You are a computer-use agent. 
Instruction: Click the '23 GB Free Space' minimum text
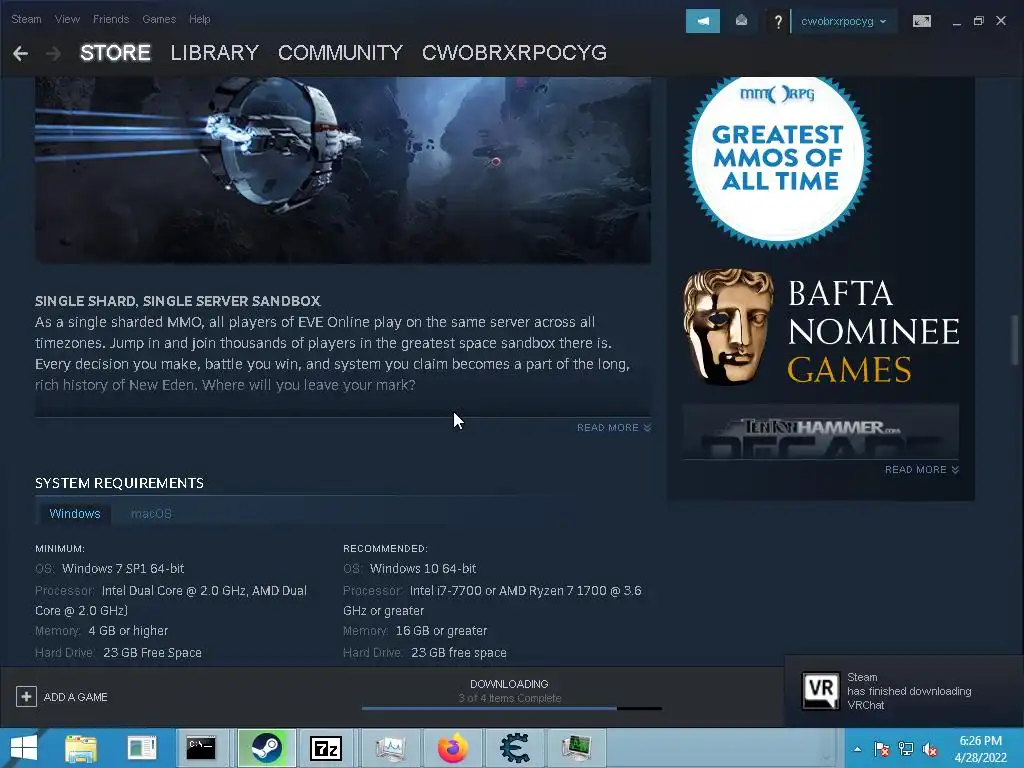tap(152, 652)
